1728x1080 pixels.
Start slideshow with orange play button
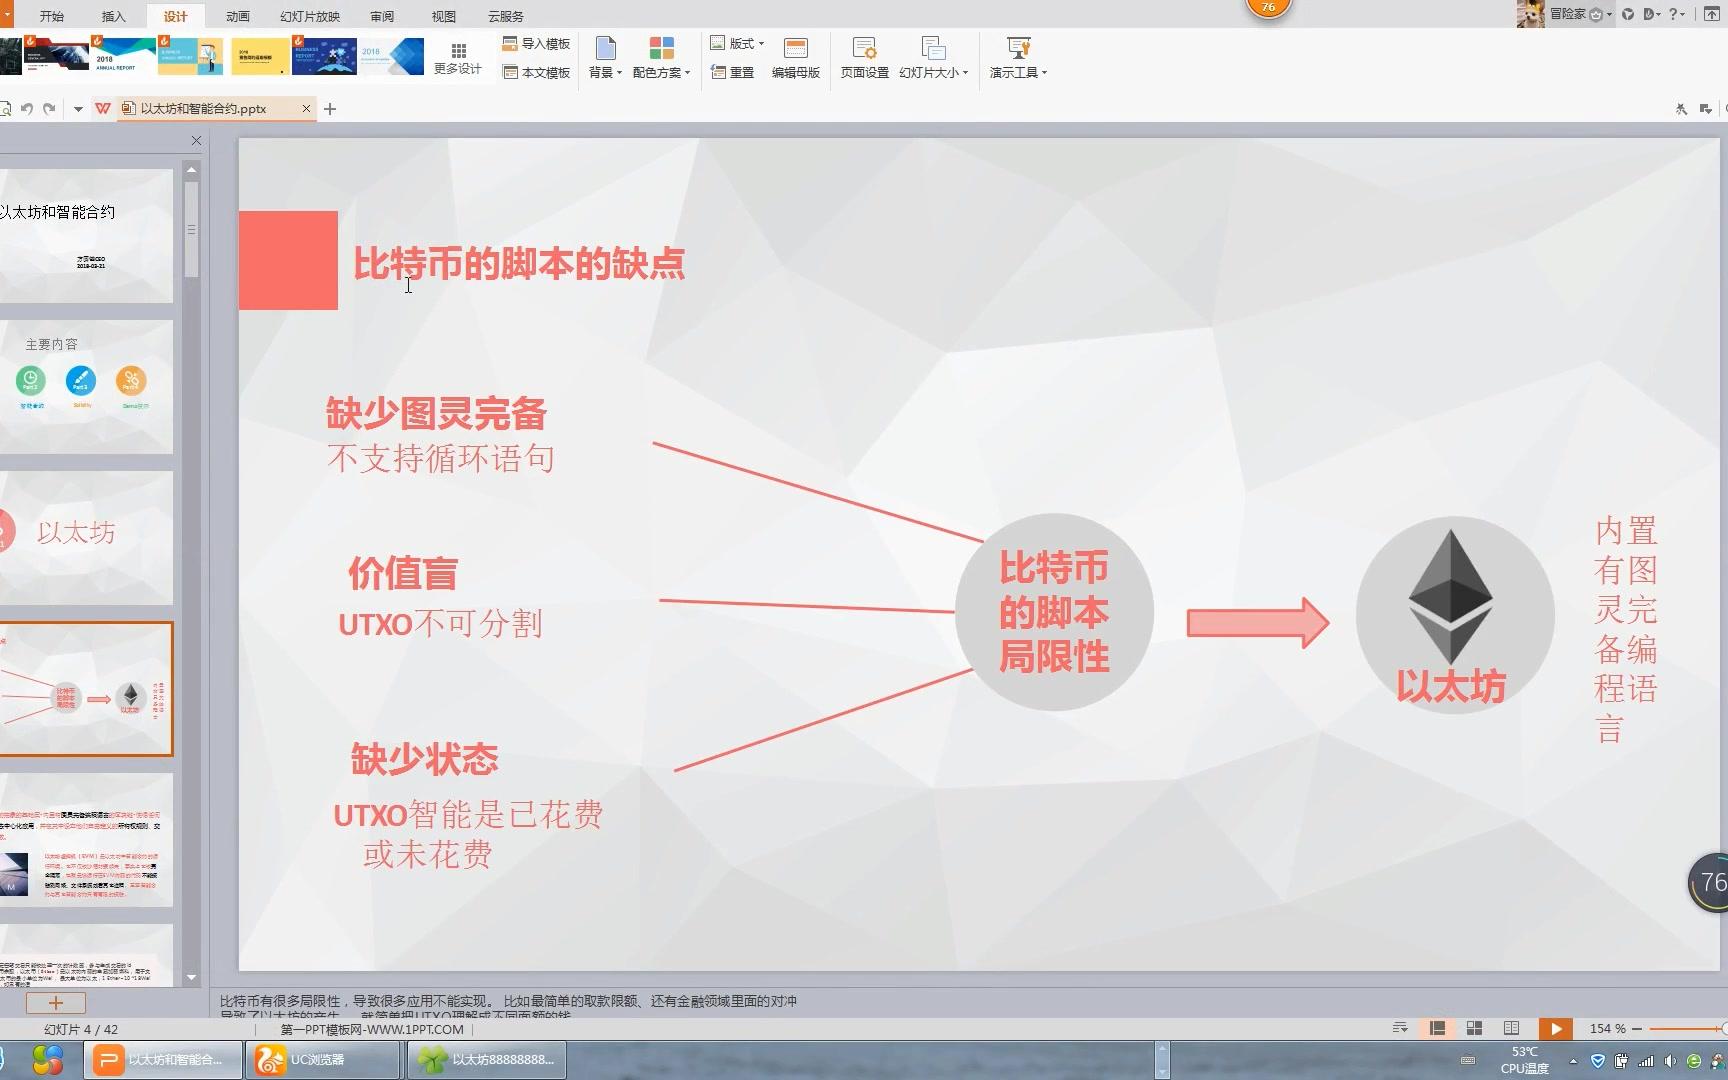(1555, 1028)
